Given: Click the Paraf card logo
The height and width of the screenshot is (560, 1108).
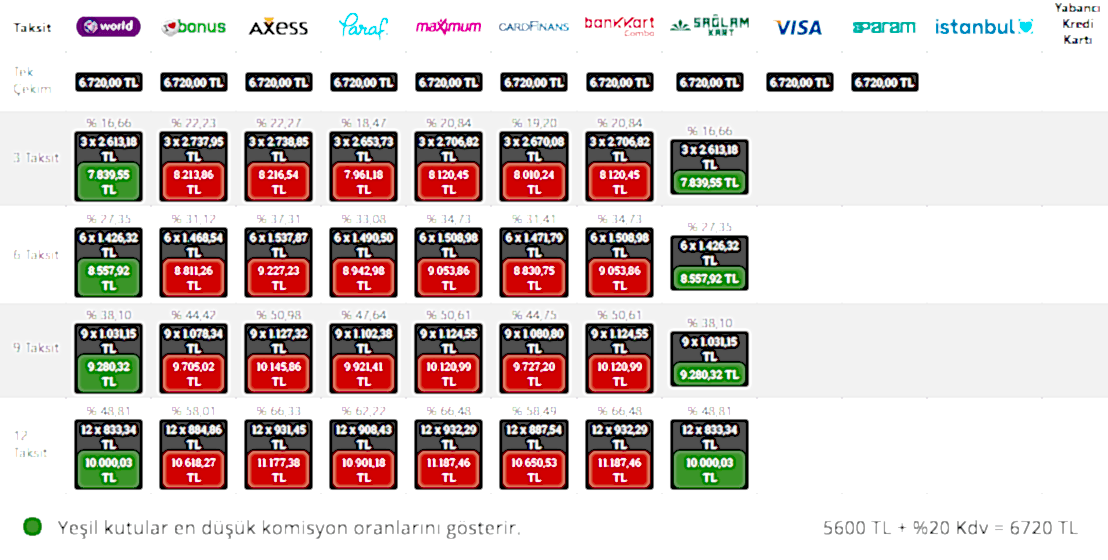Looking at the screenshot, I should coord(363,27).
